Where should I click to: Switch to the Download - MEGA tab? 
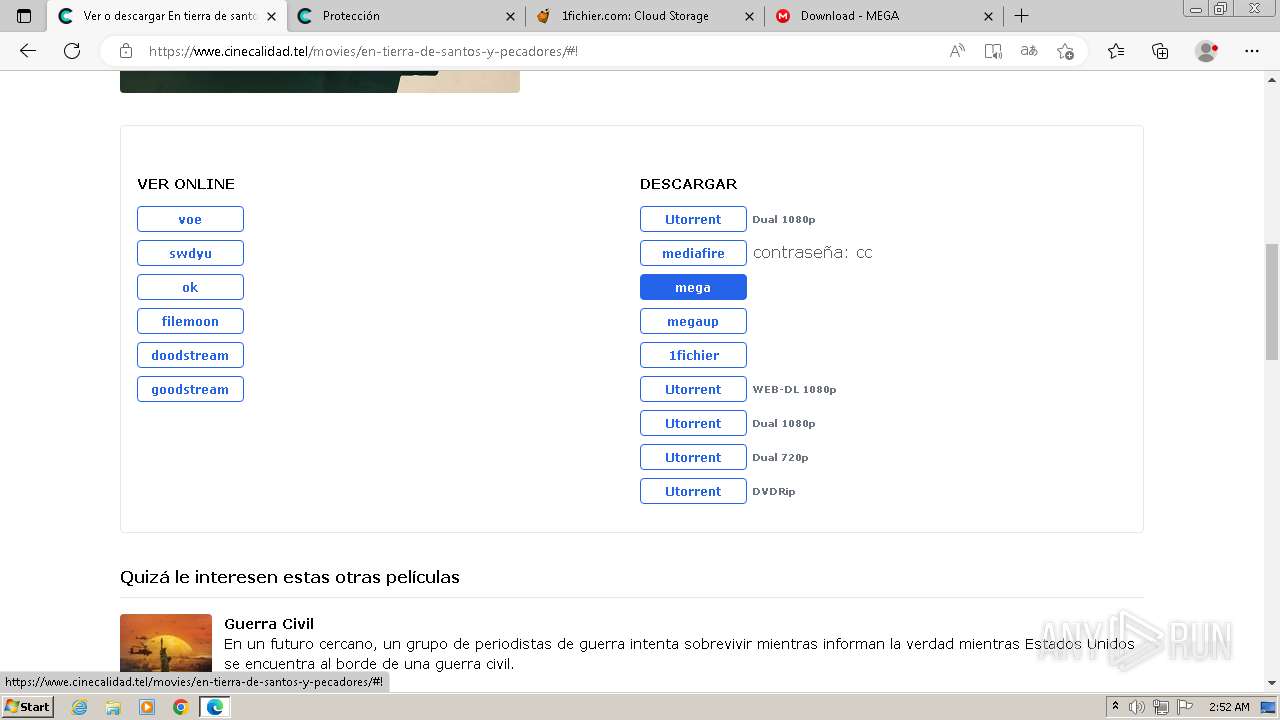pos(884,16)
